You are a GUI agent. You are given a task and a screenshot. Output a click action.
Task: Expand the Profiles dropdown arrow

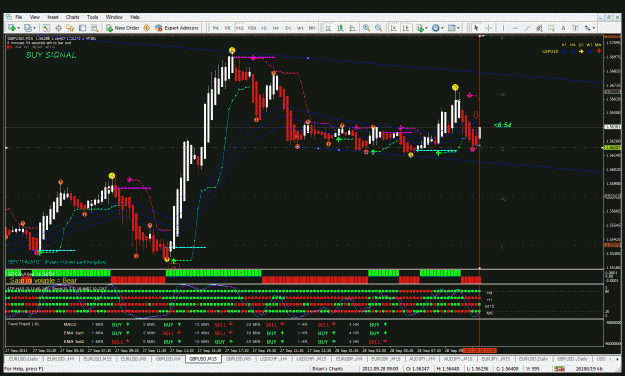(x=34, y=28)
